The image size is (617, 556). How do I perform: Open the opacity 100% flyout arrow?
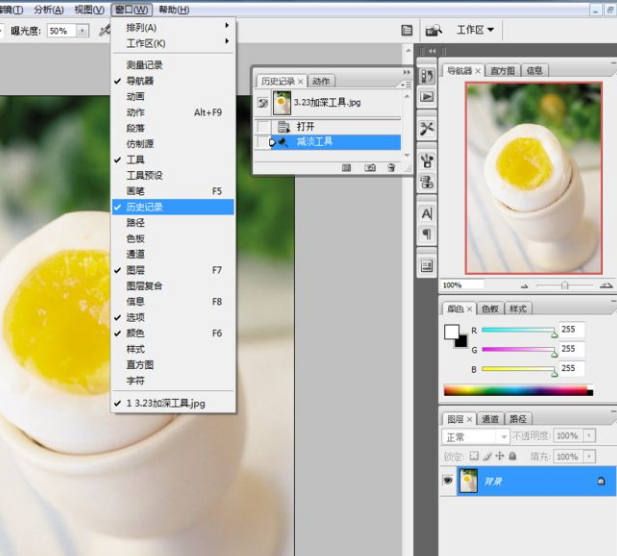click(589, 436)
